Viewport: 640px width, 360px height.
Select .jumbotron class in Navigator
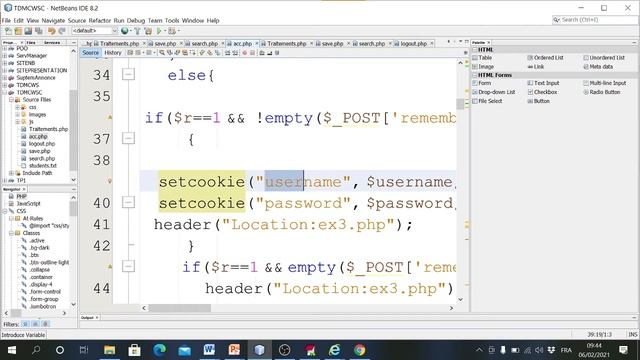coord(42,306)
